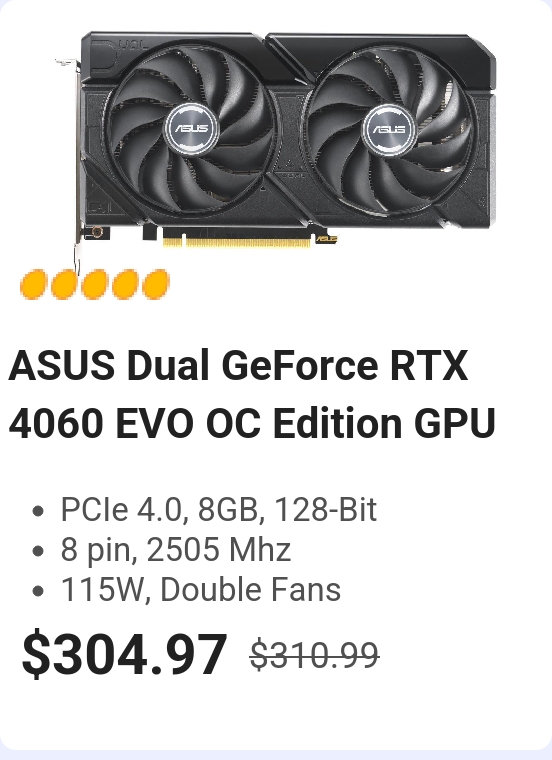552x760 pixels.
Task: Click the $304.97 sale price
Action: click(x=125, y=654)
